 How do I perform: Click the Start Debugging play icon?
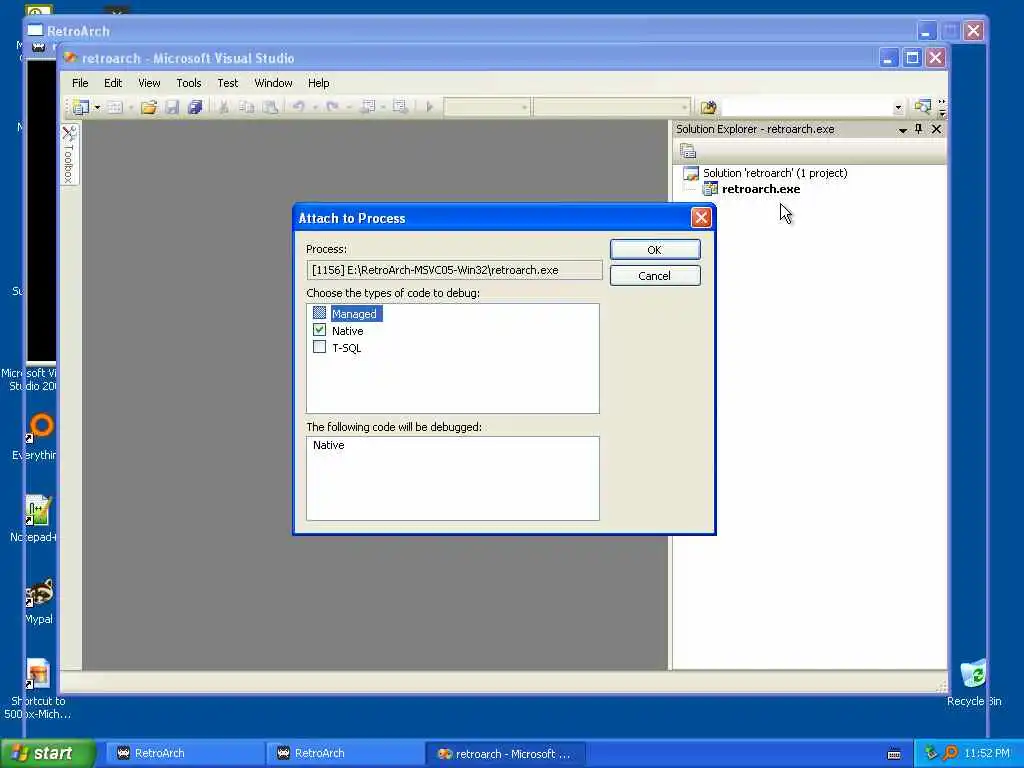[430, 107]
